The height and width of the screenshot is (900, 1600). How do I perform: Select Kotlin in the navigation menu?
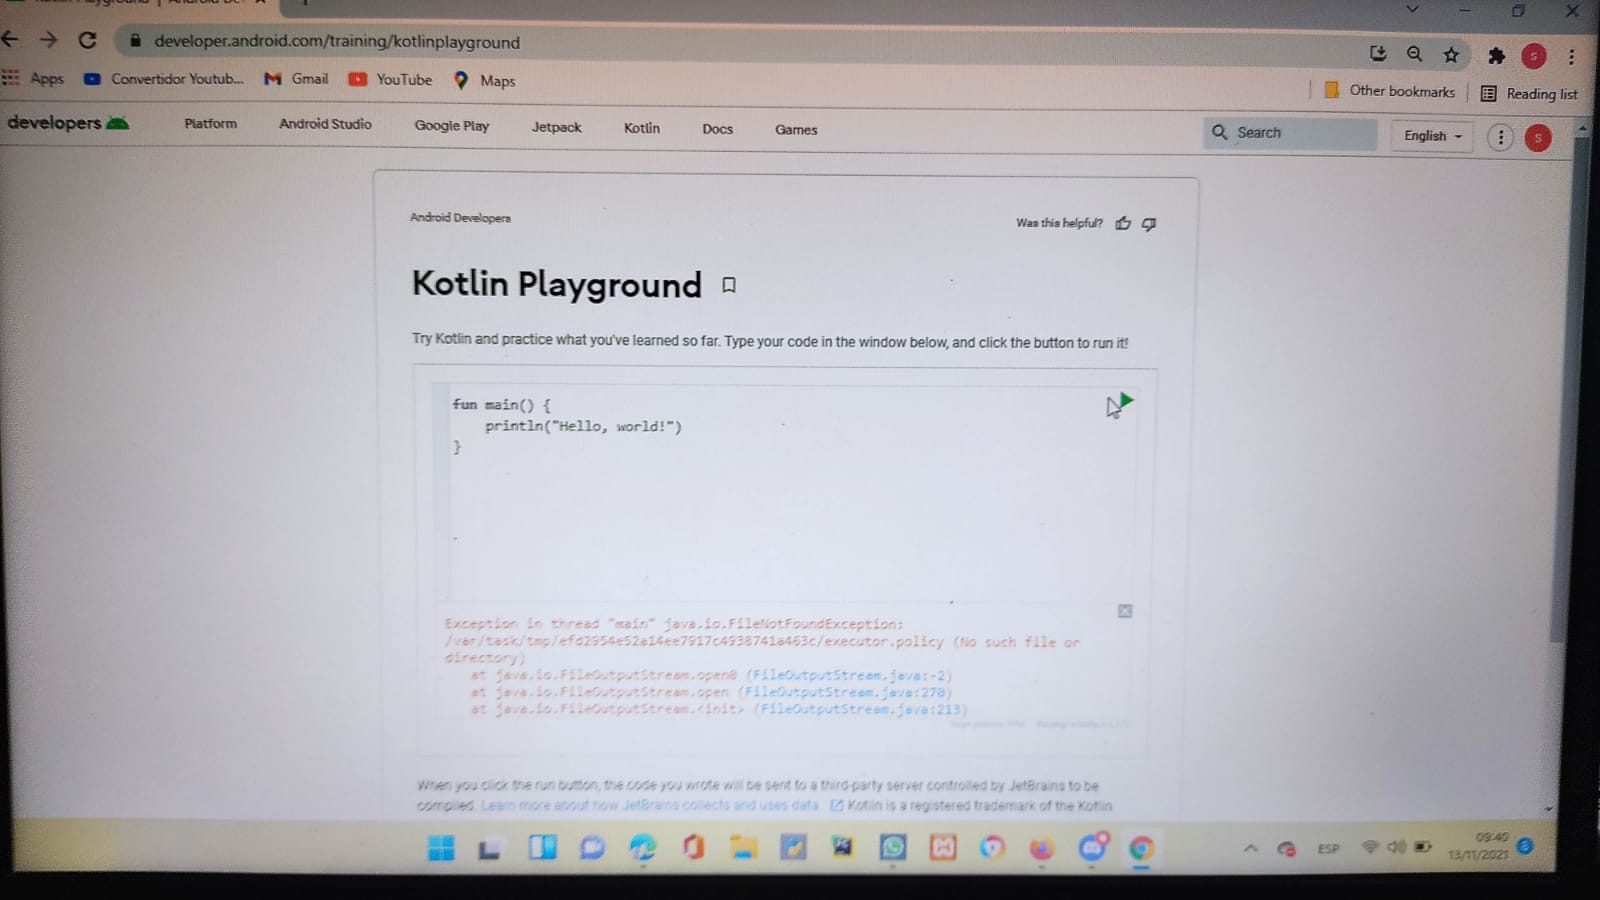coord(641,128)
